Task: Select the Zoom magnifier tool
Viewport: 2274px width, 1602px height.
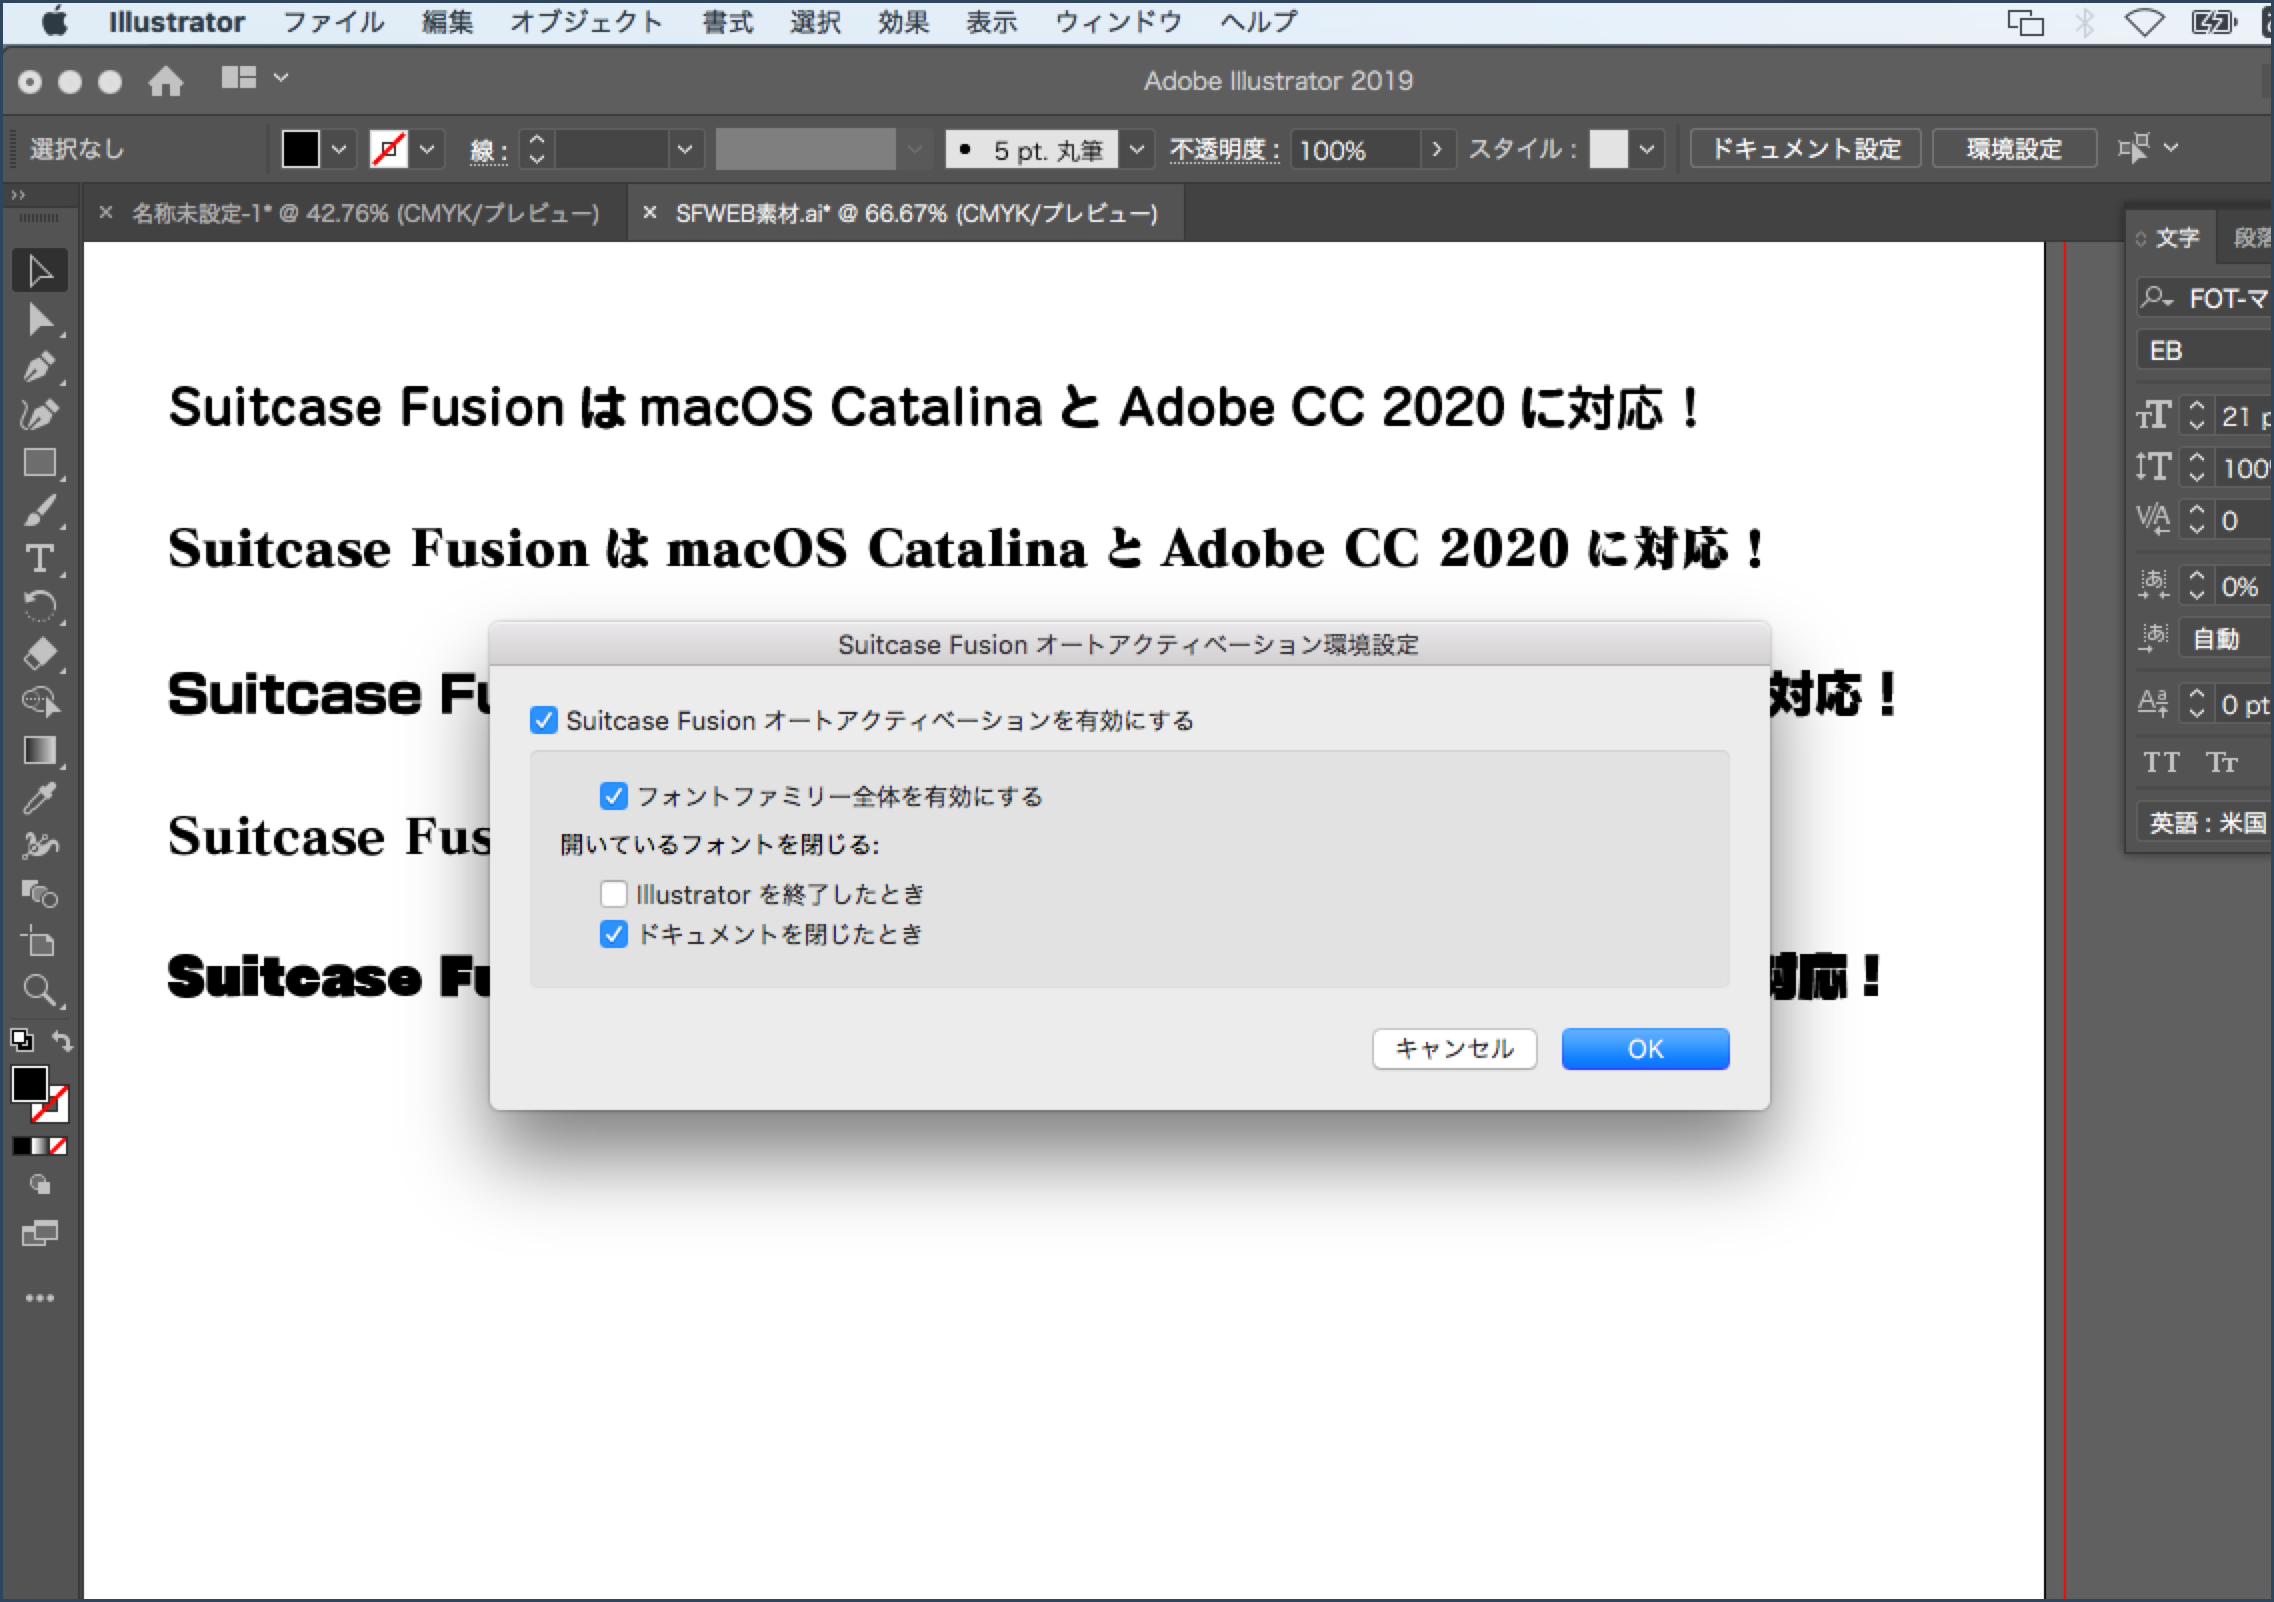Action: click(40, 990)
